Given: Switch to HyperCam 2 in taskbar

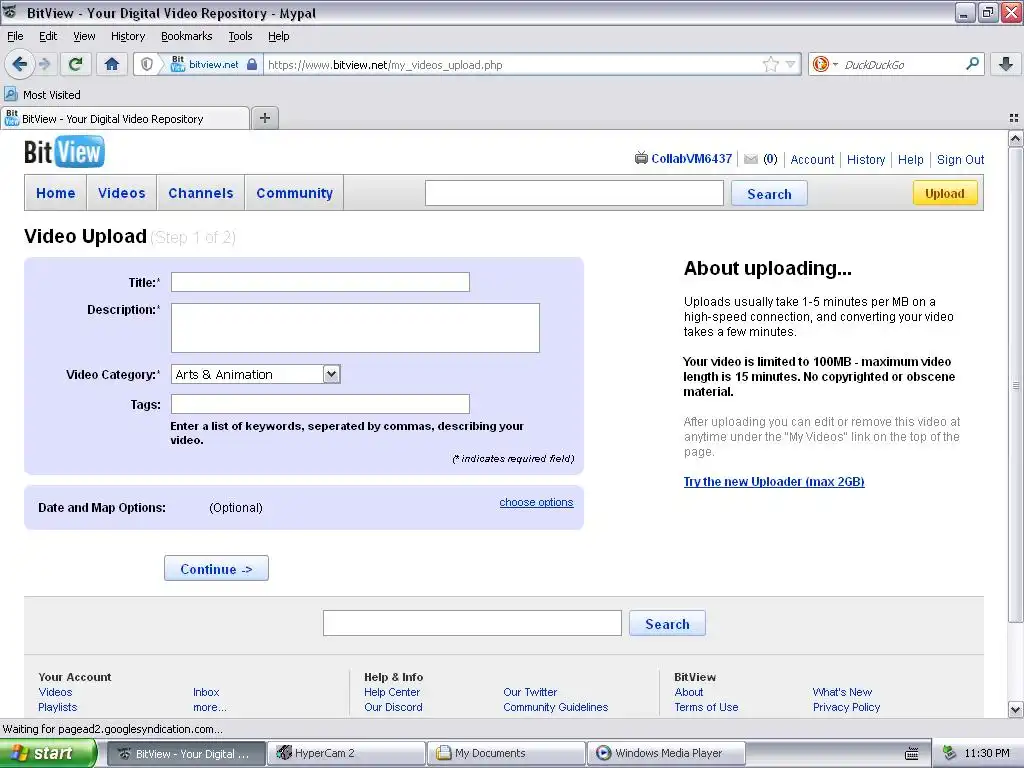Looking at the screenshot, I should pyautogui.click(x=348, y=753).
